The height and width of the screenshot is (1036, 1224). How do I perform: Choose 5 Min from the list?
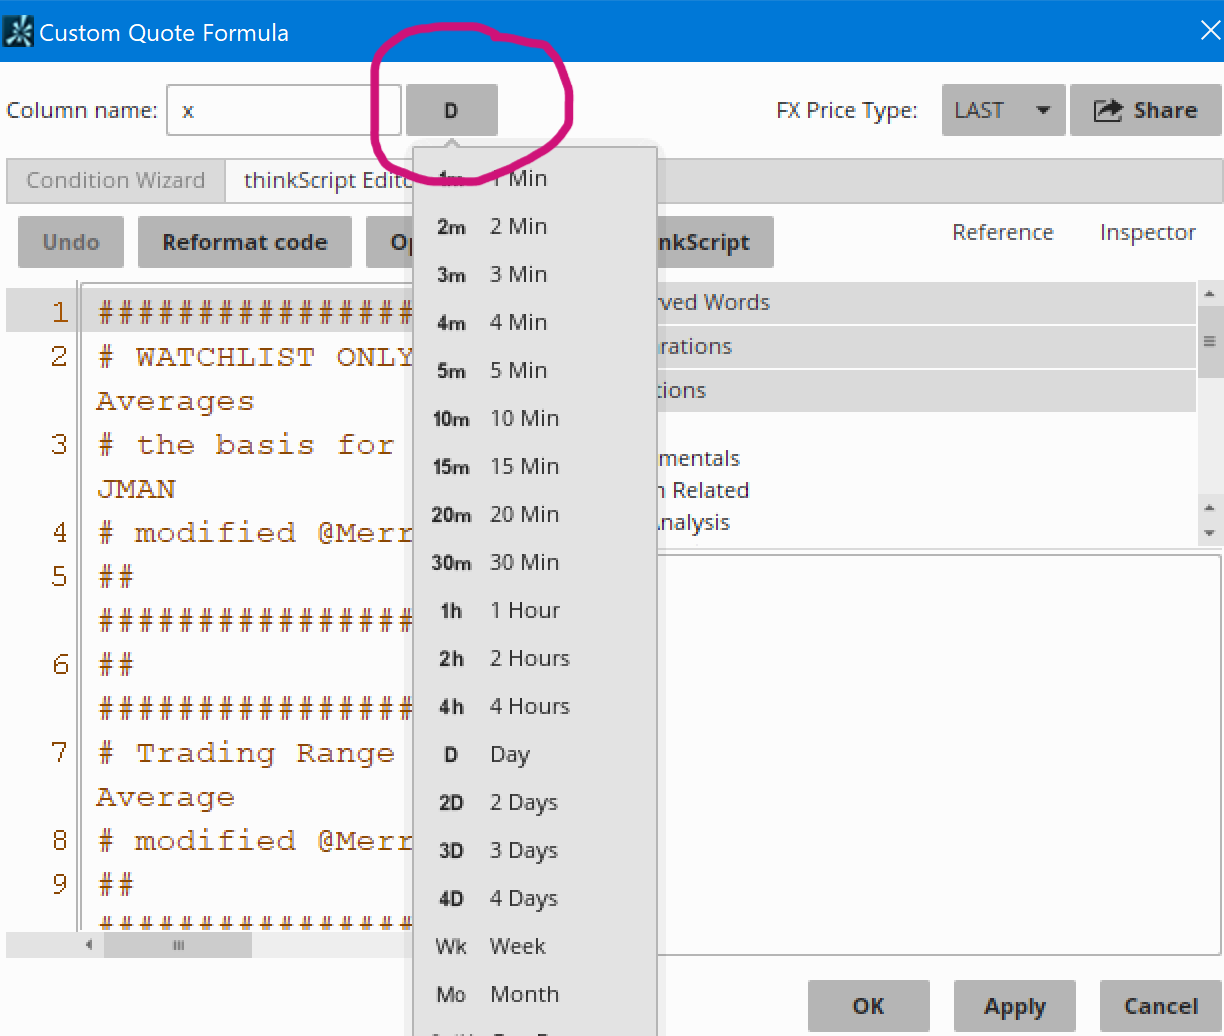(x=535, y=370)
